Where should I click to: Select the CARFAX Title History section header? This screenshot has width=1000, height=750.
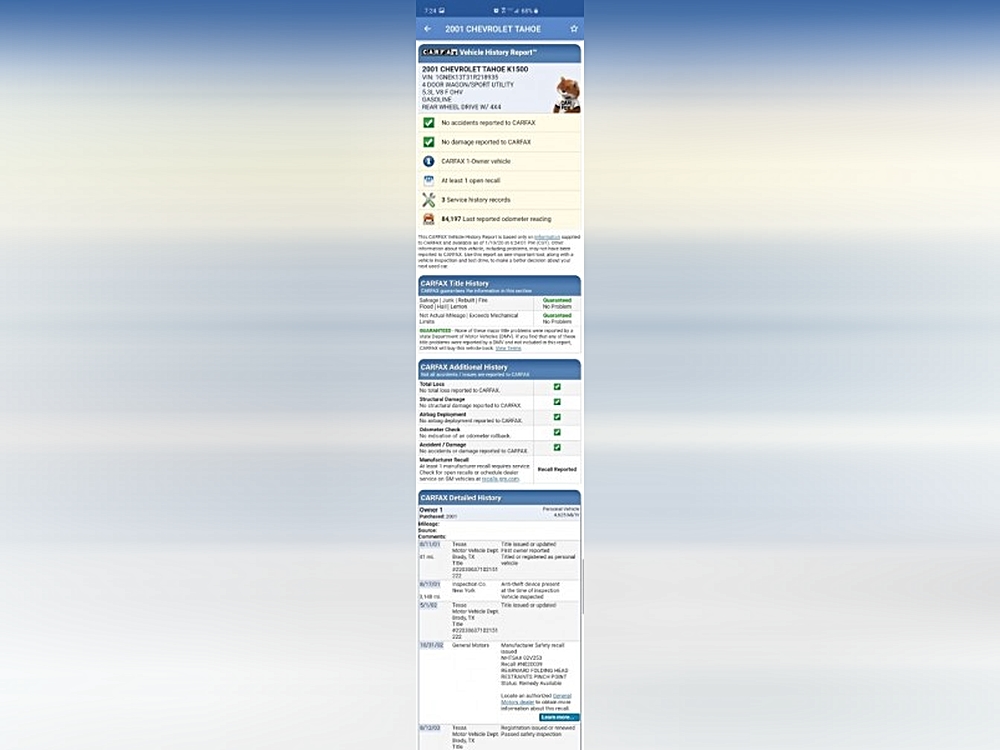point(499,286)
